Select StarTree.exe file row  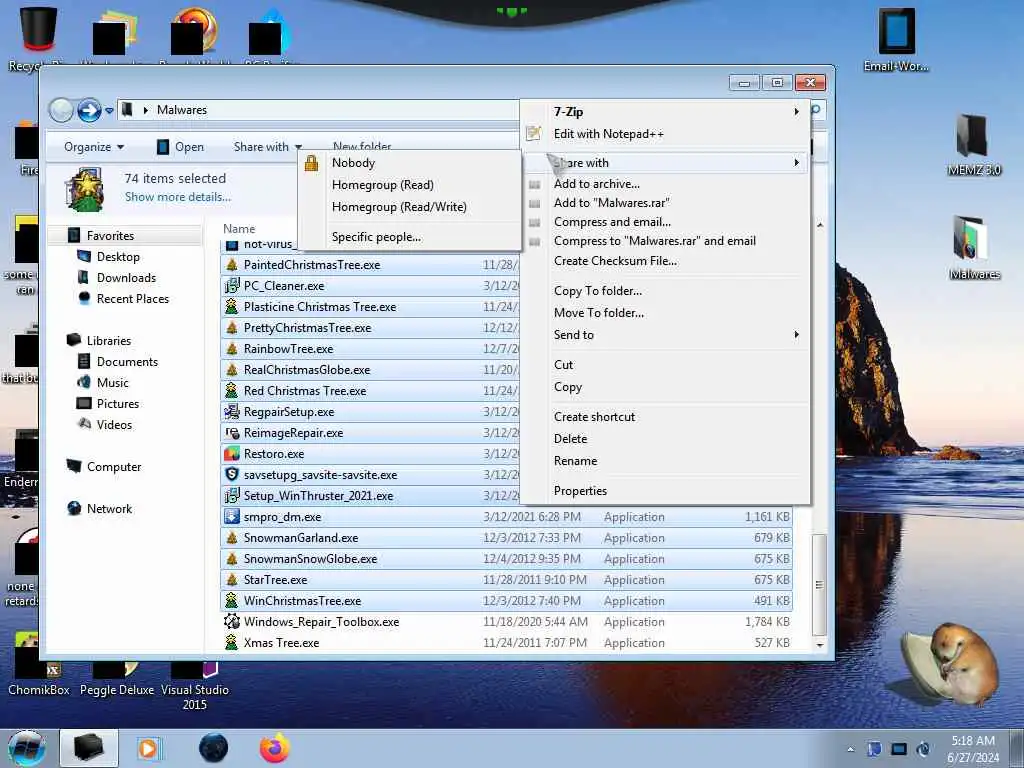[x=505, y=579]
